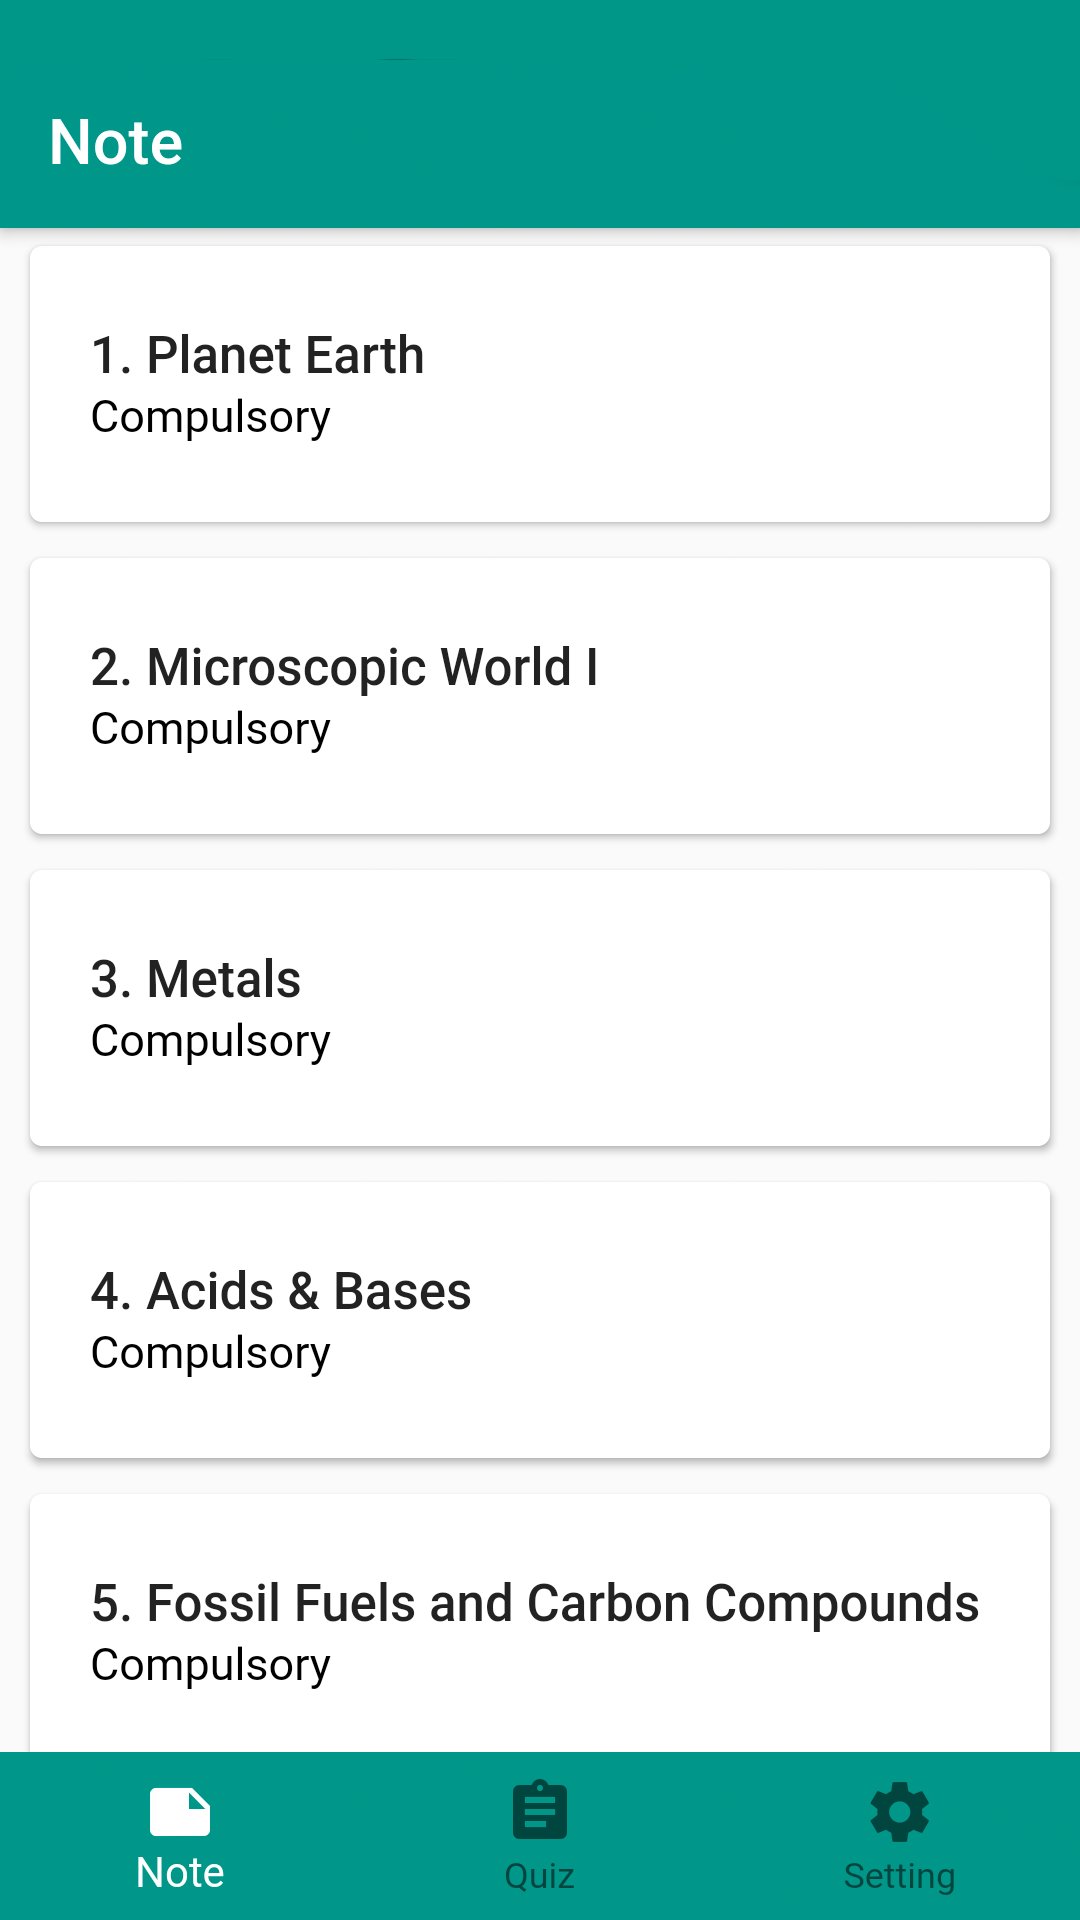Tap the Setting gear icon
The height and width of the screenshot is (1920, 1080).
[899, 1811]
